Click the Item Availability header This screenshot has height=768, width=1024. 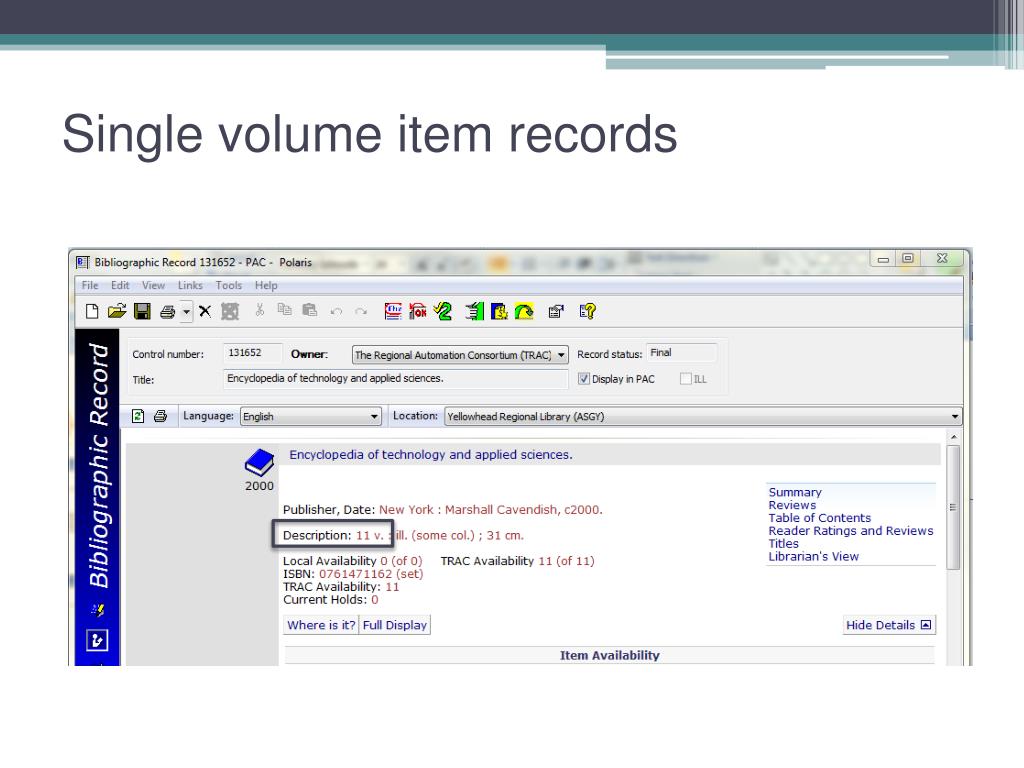609,655
